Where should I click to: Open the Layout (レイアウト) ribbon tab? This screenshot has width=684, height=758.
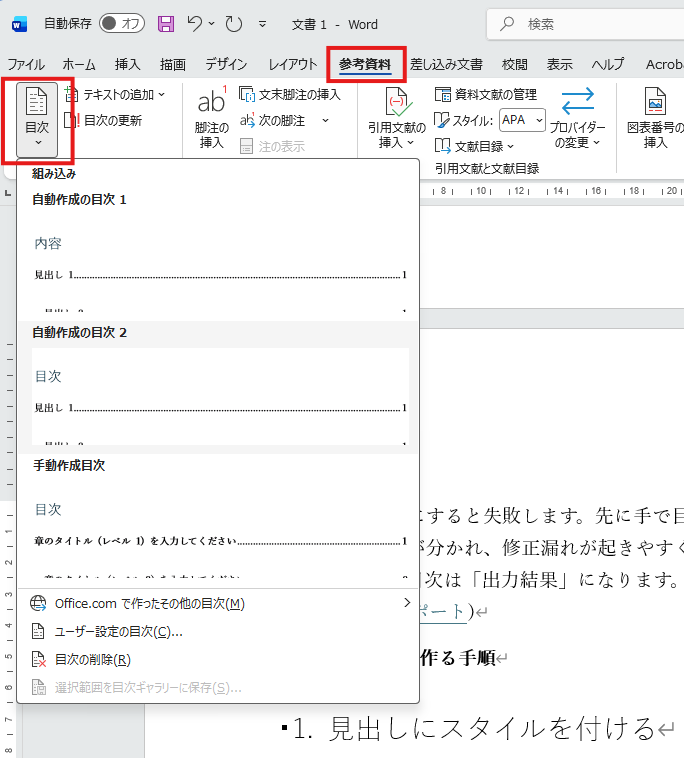tap(292, 65)
